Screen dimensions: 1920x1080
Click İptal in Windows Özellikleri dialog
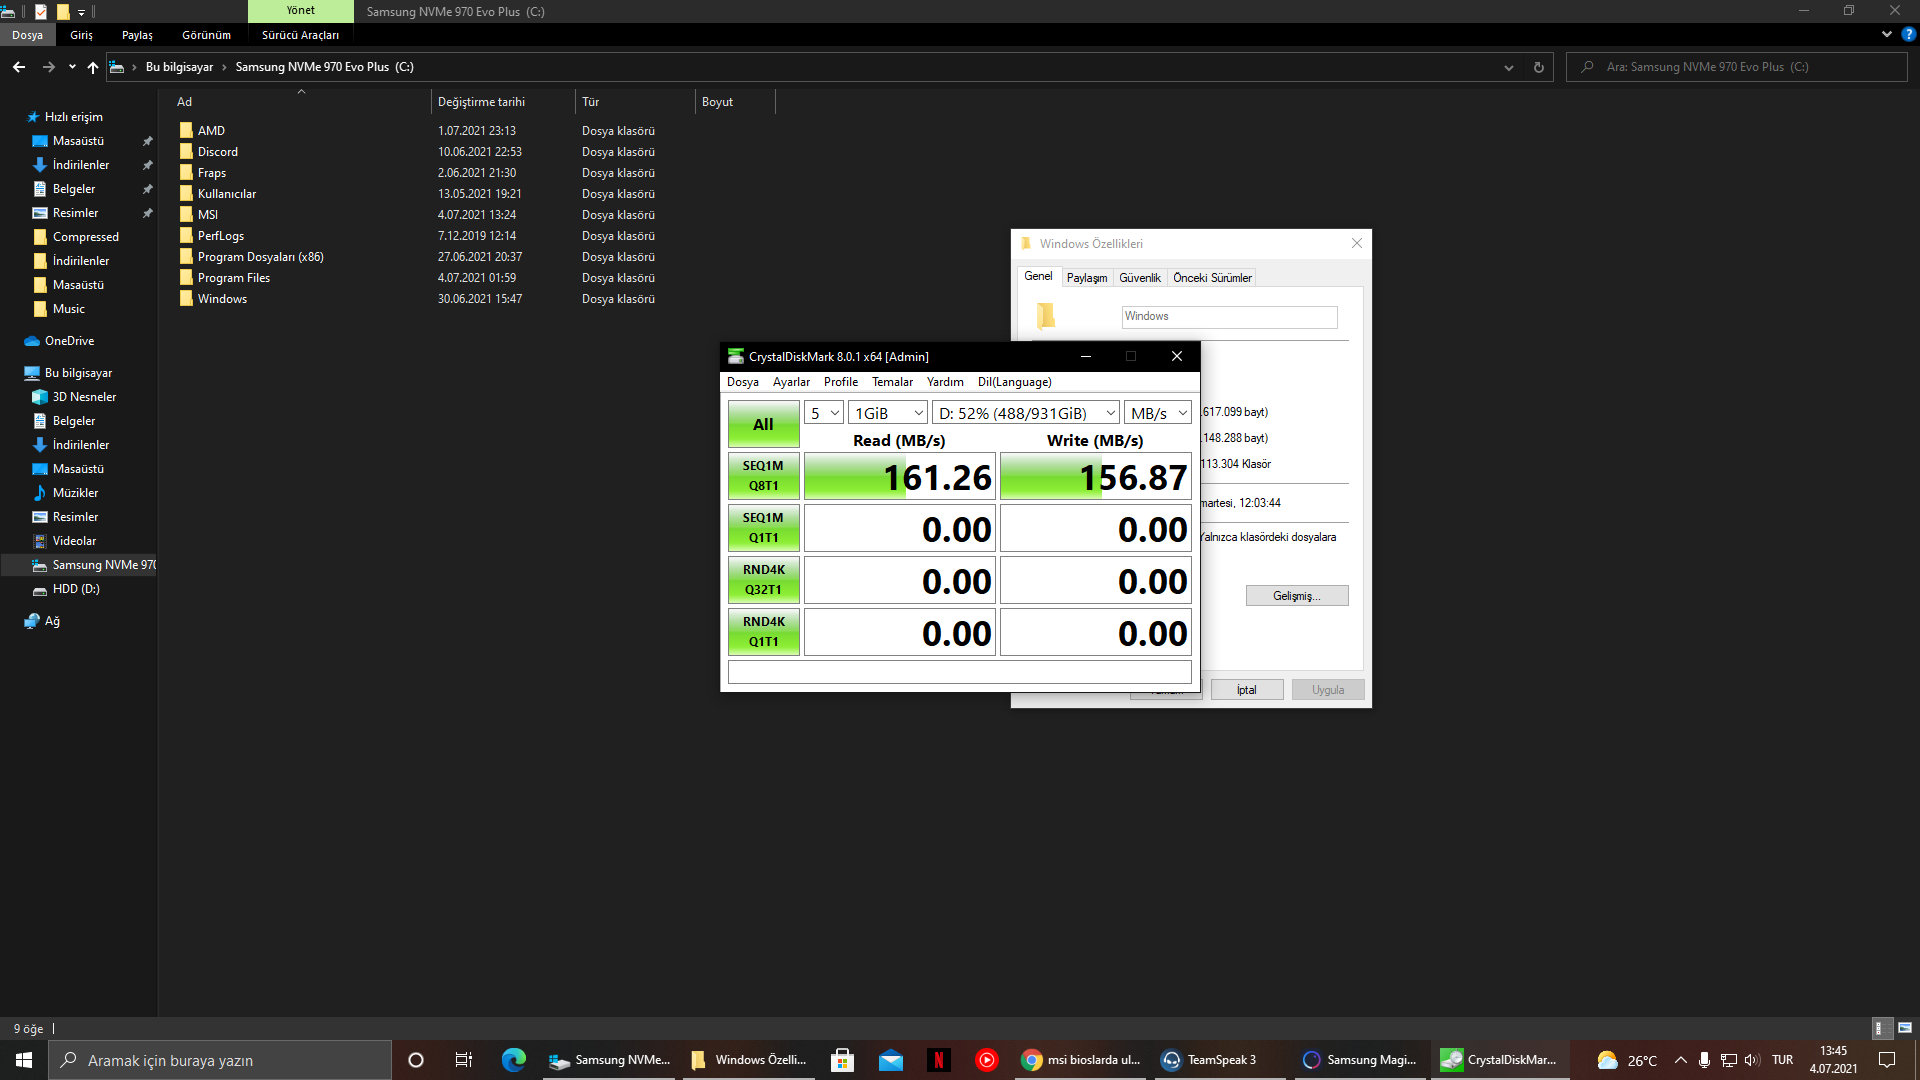1246,690
